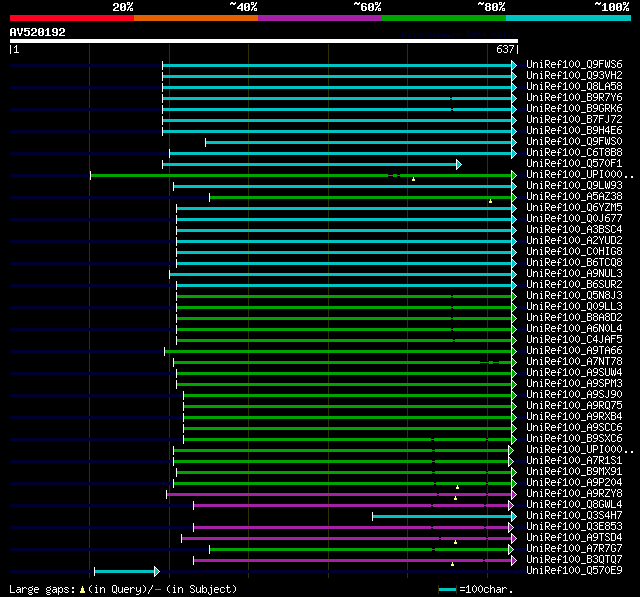
Task: Select the green ~80% legend segment
Action: [443, 18]
